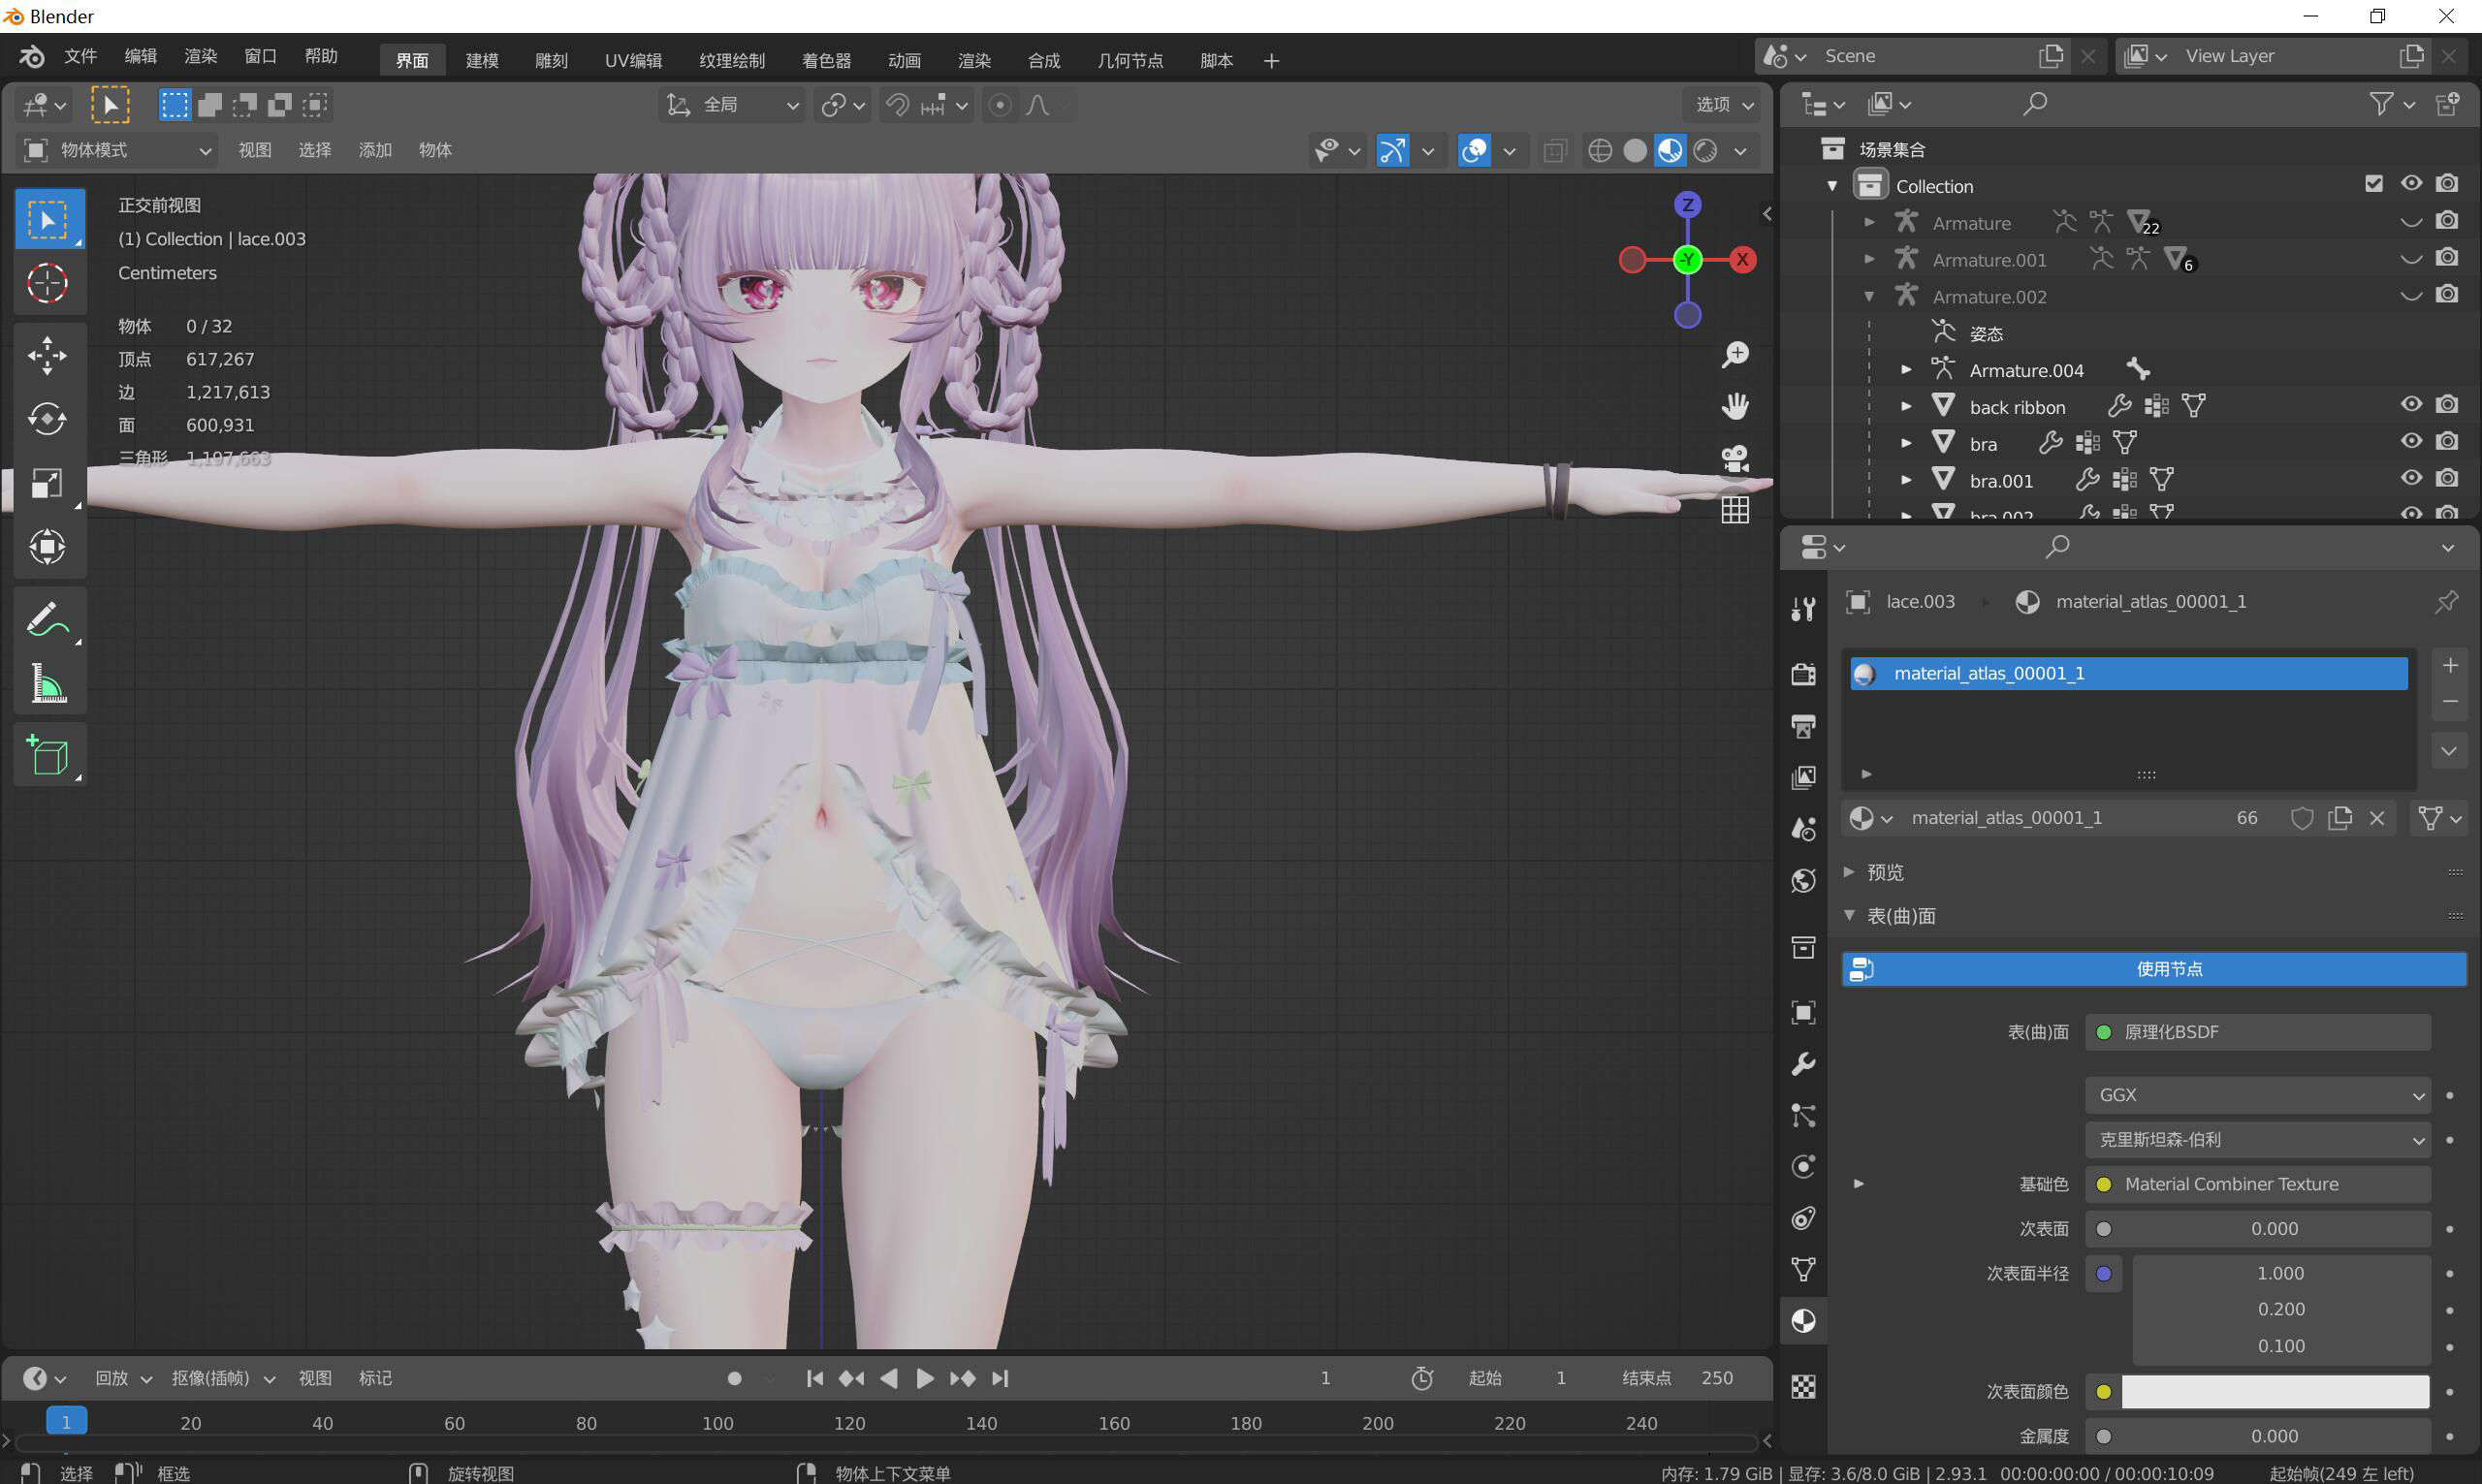Hide bra object with eye icon
Image resolution: width=2482 pixels, height=1484 pixels.
(x=2411, y=441)
